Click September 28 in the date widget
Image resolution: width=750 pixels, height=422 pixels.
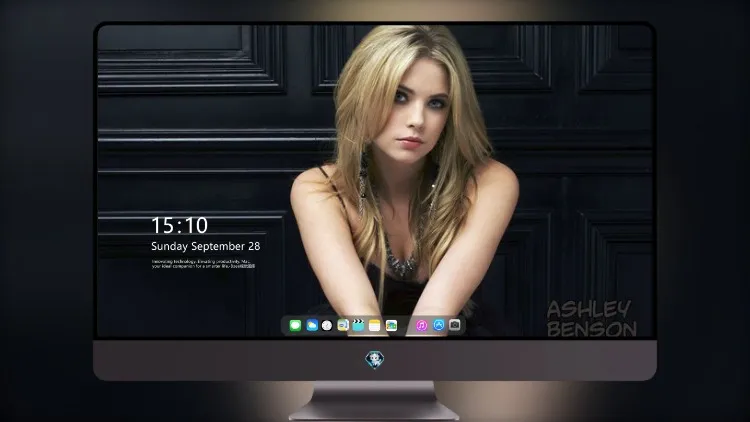(226, 246)
